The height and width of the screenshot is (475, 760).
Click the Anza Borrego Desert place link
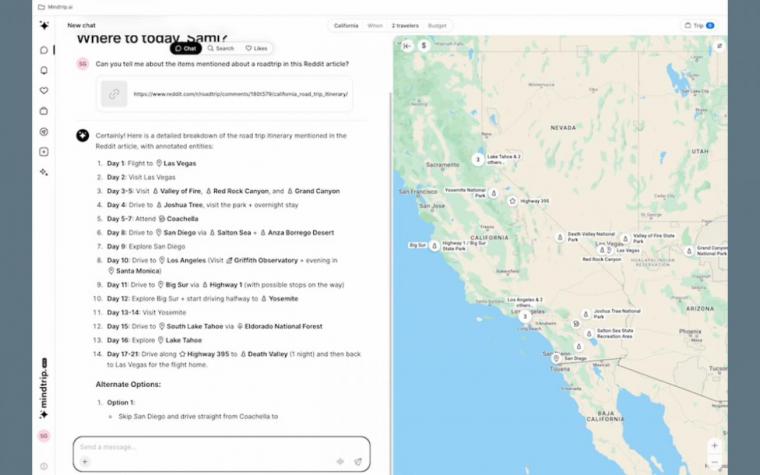297,233
